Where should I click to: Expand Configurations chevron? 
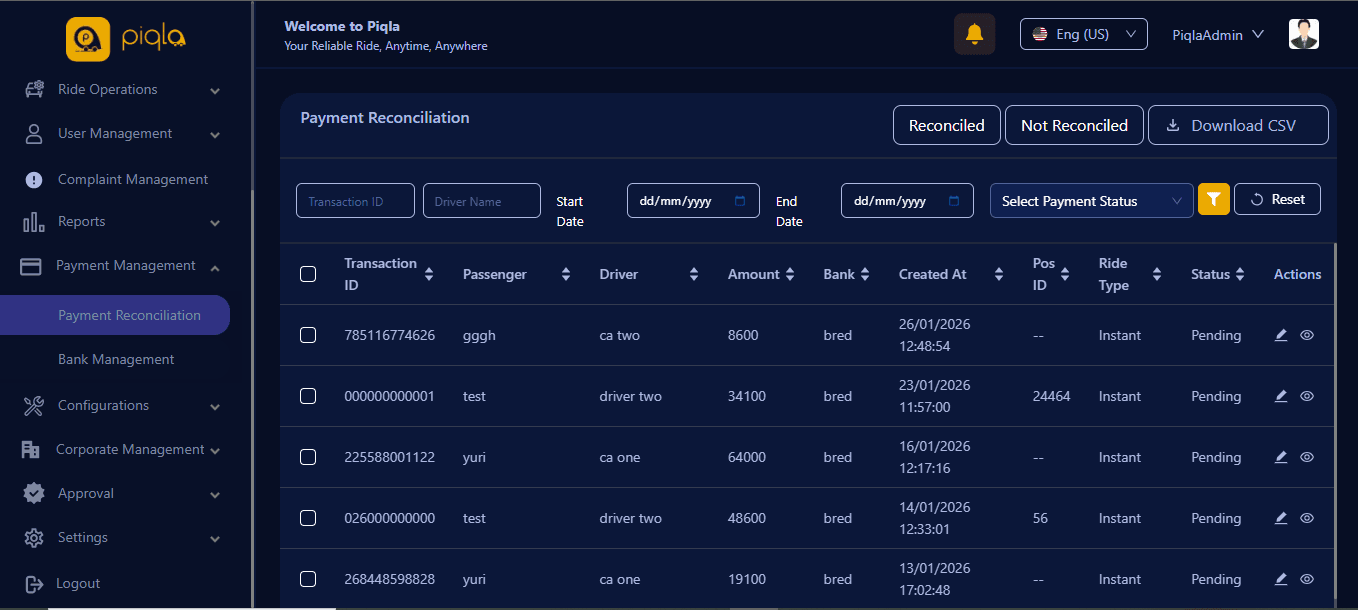point(215,407)
